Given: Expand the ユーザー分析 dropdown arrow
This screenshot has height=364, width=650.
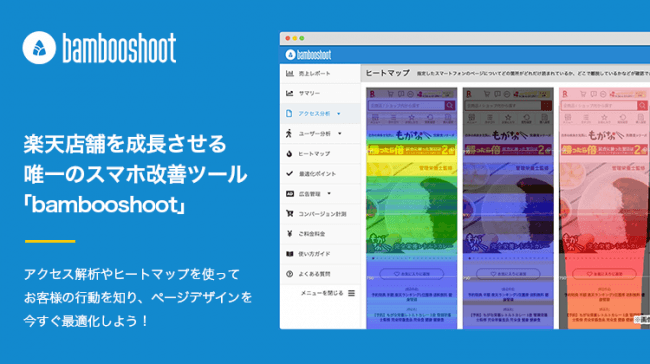Looking at the screenshot, I should (340, 133).
